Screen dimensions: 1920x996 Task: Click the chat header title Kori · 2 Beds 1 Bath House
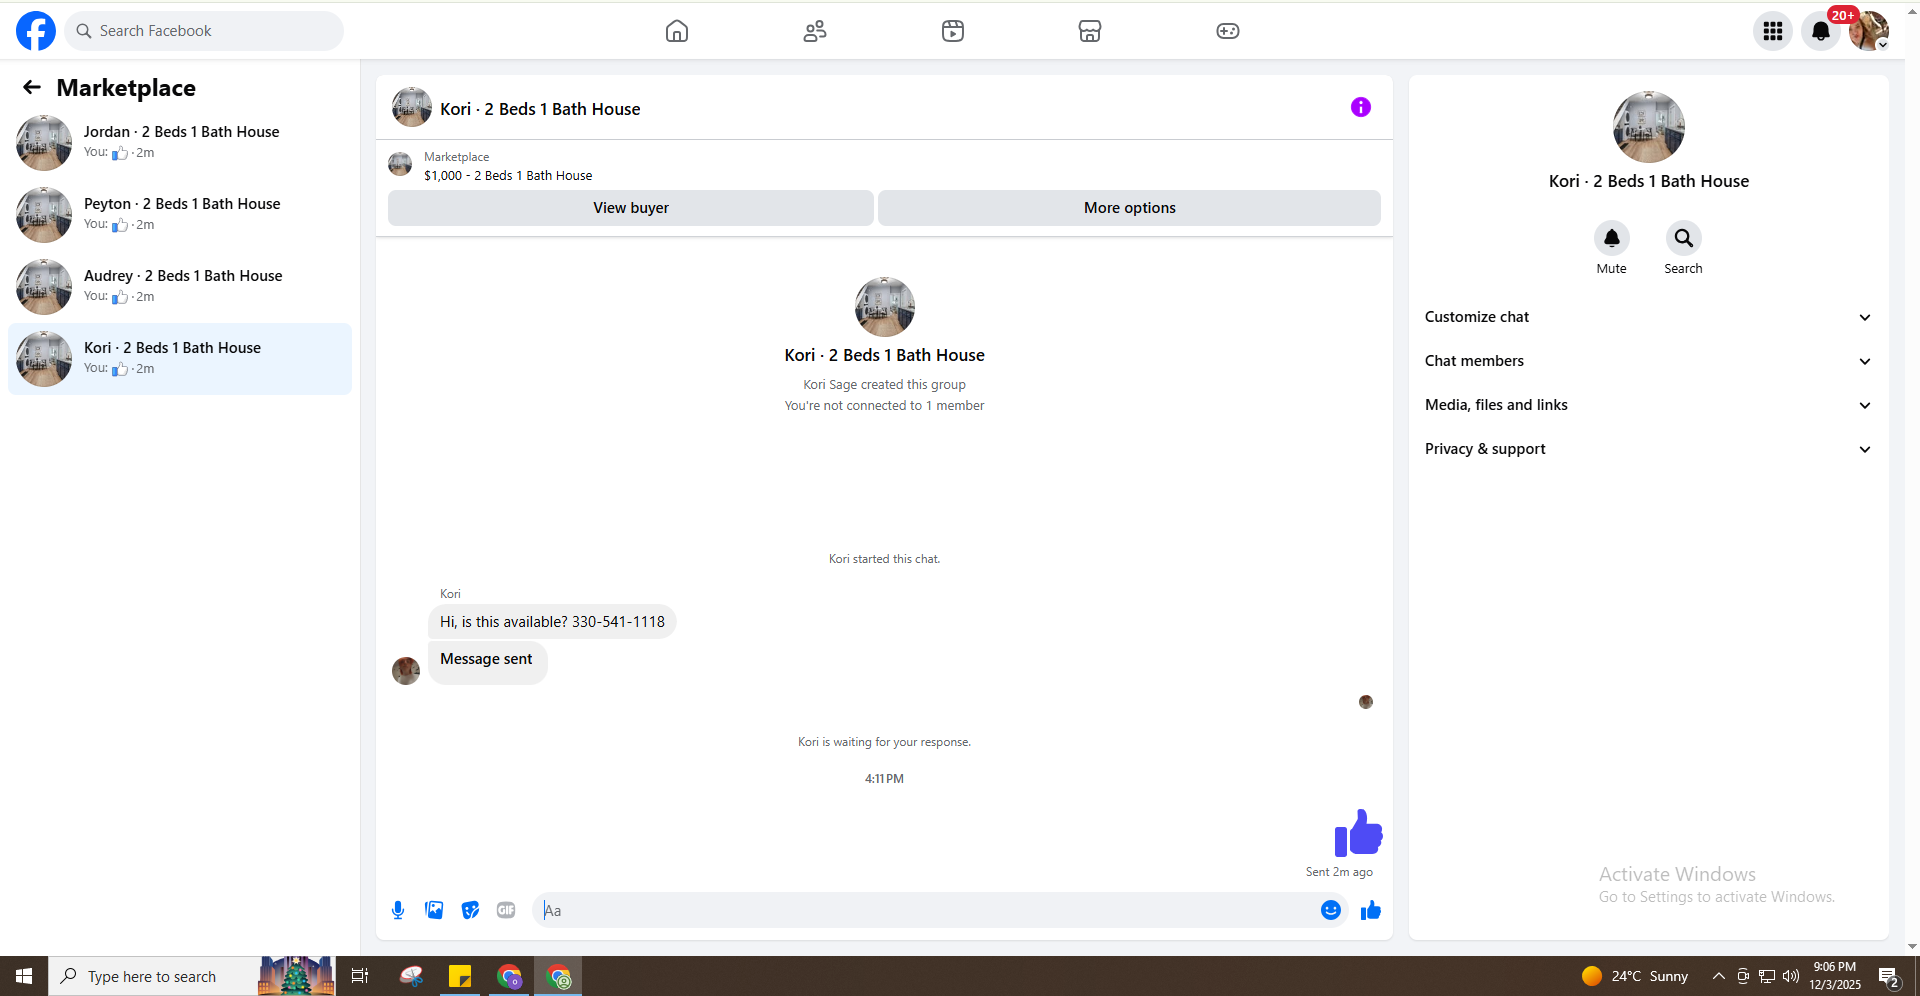point(540,109)
